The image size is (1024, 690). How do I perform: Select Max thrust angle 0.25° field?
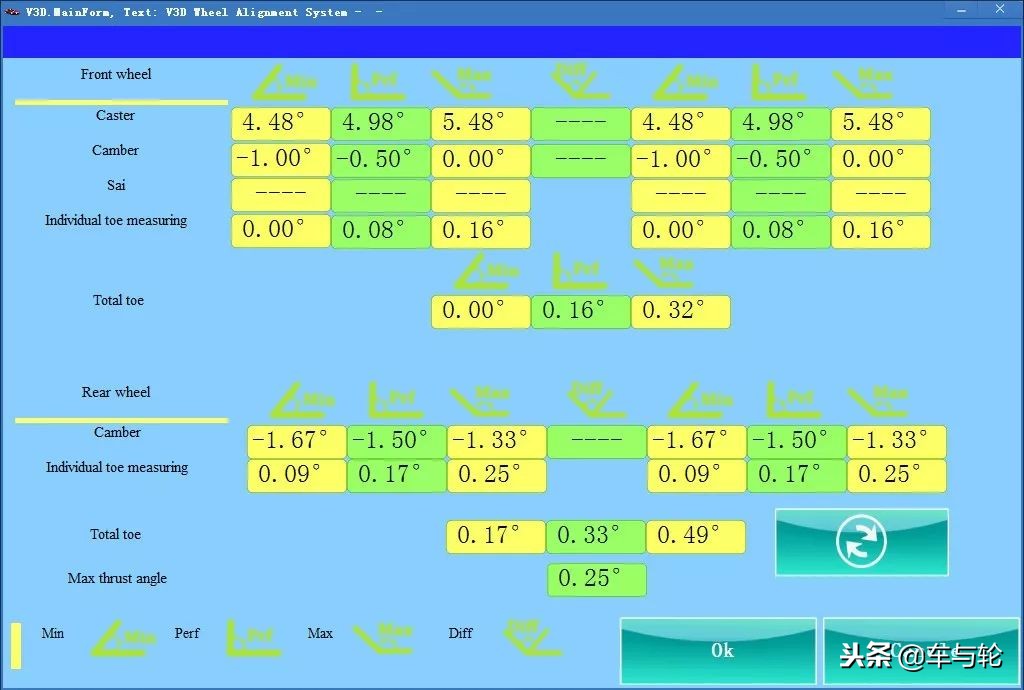tap(596, 580)
